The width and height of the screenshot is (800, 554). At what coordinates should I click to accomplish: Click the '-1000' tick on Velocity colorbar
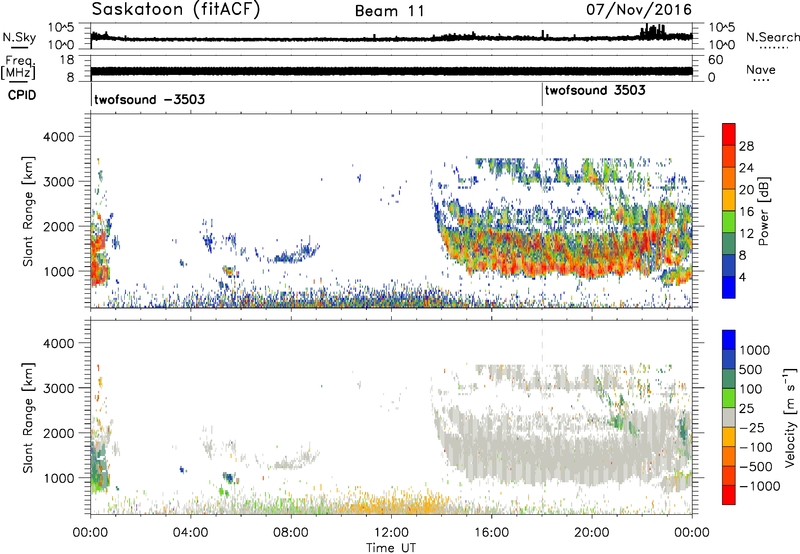pyautogui.click(x=760, y=486)
